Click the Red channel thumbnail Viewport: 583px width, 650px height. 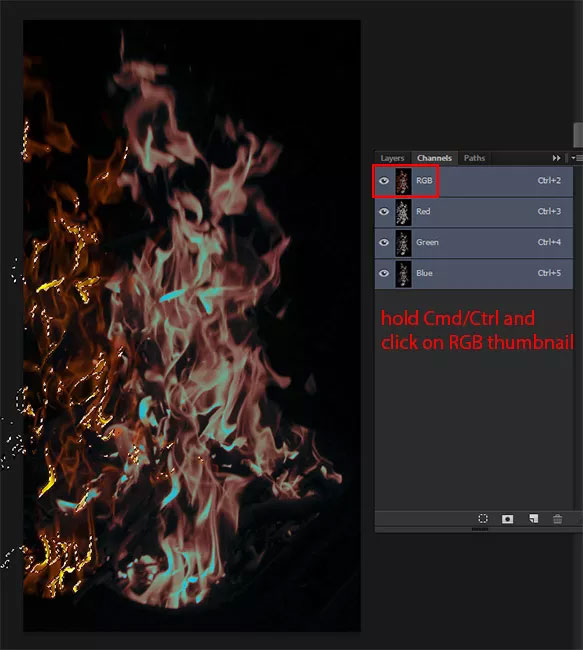(403, 212)
